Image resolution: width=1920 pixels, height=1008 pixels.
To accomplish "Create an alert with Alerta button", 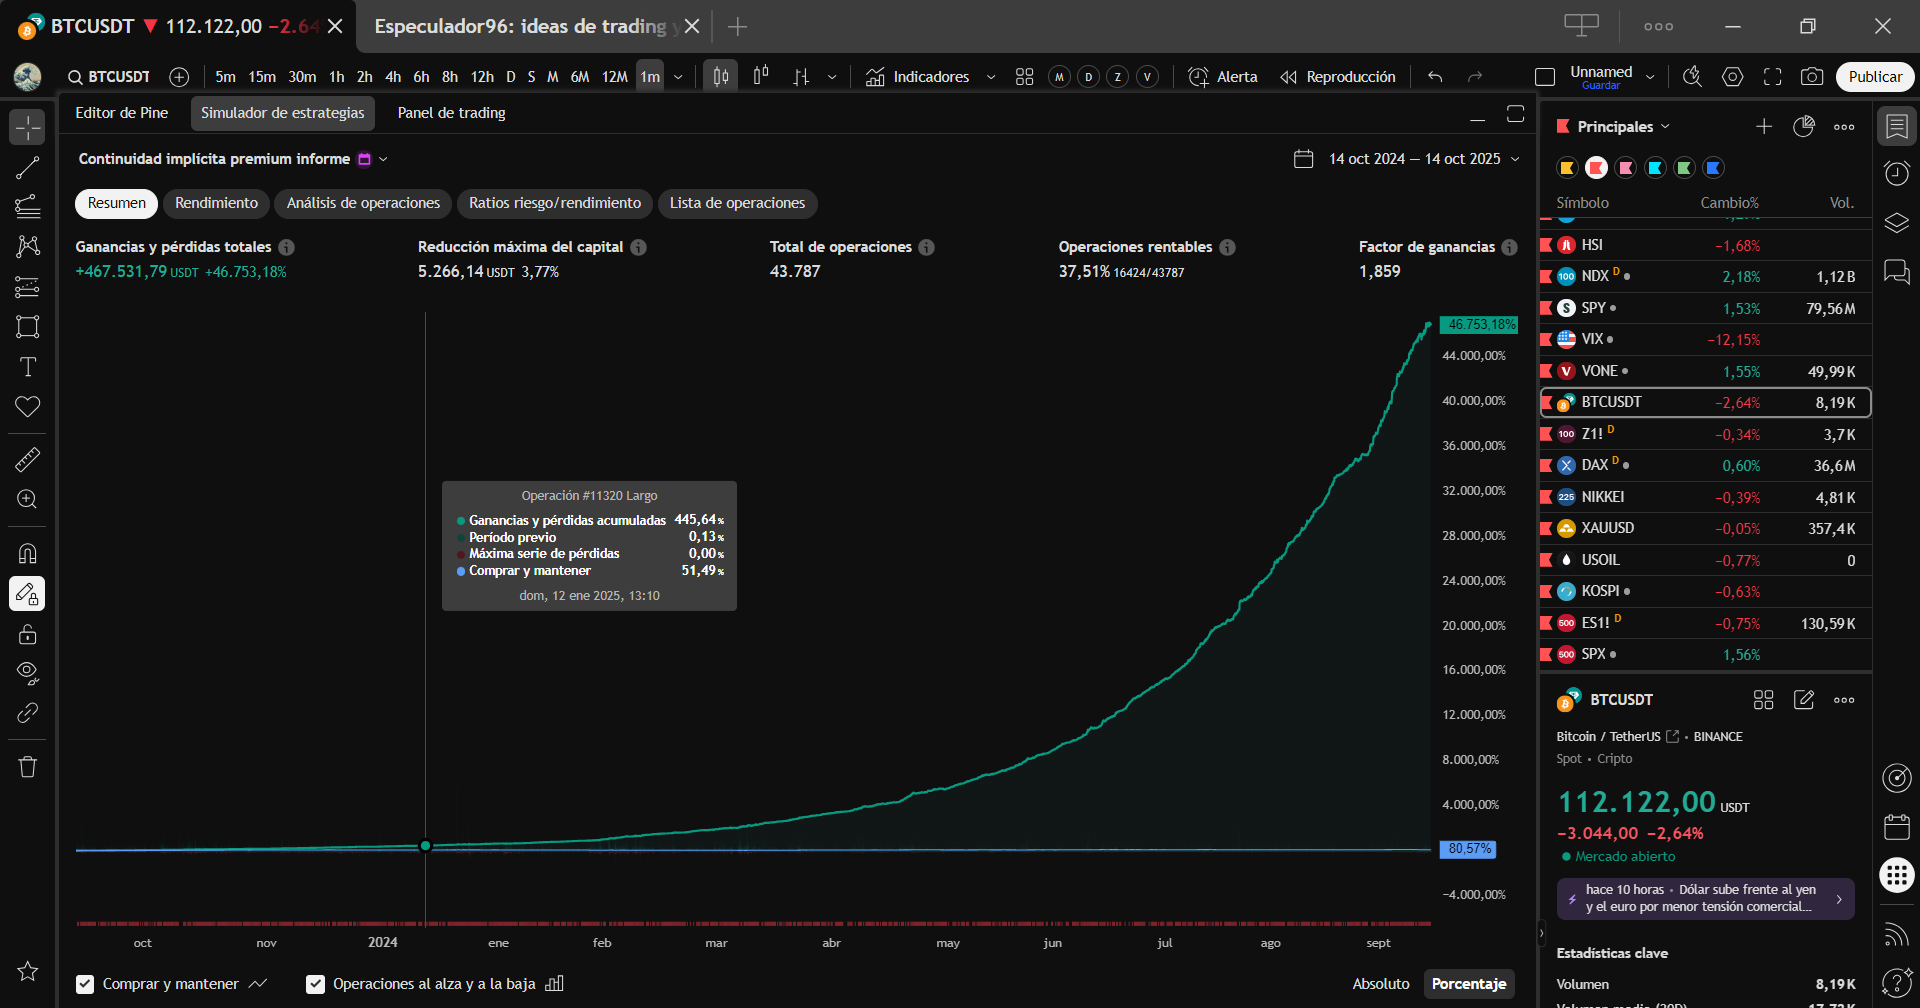I will 1223,77.
